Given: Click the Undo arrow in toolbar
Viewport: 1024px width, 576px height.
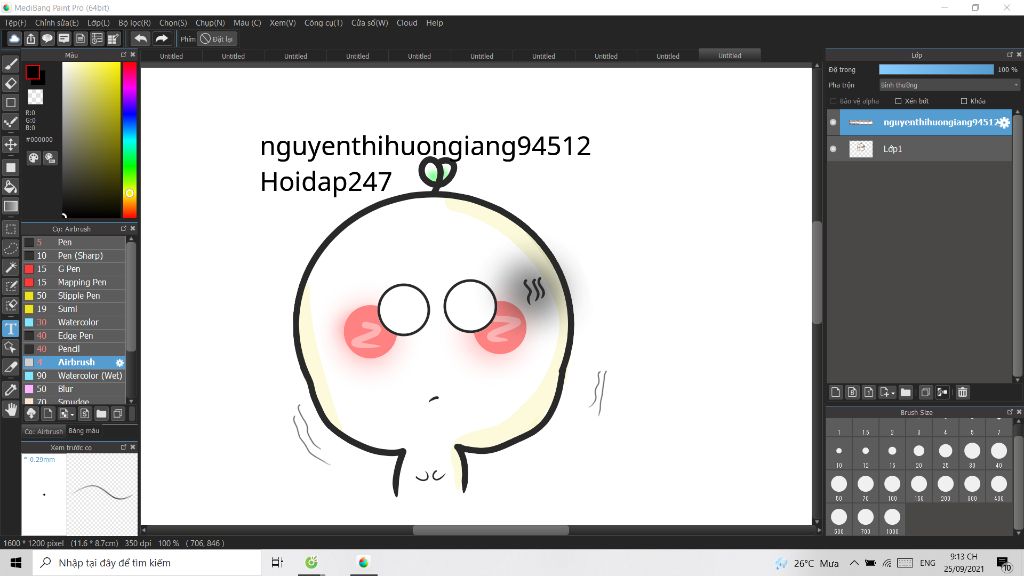Looking at the screenshot, I should click(140, 39).
